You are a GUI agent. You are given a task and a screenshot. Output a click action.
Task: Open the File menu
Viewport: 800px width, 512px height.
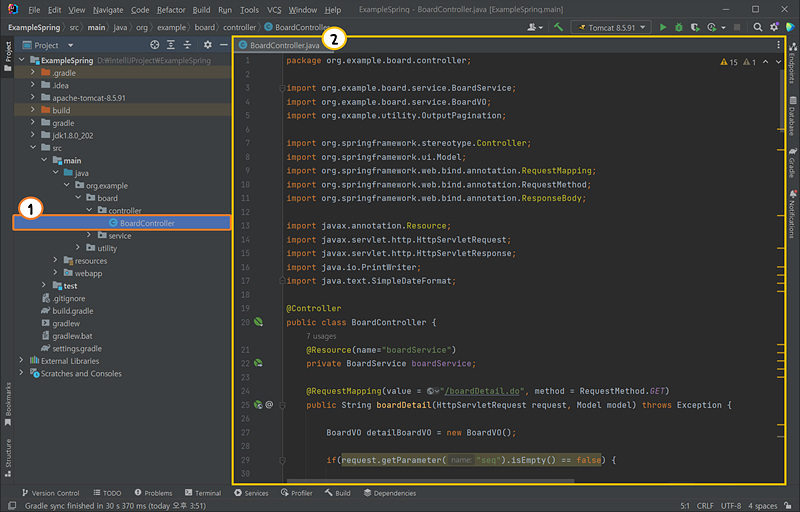pos(34,10)
